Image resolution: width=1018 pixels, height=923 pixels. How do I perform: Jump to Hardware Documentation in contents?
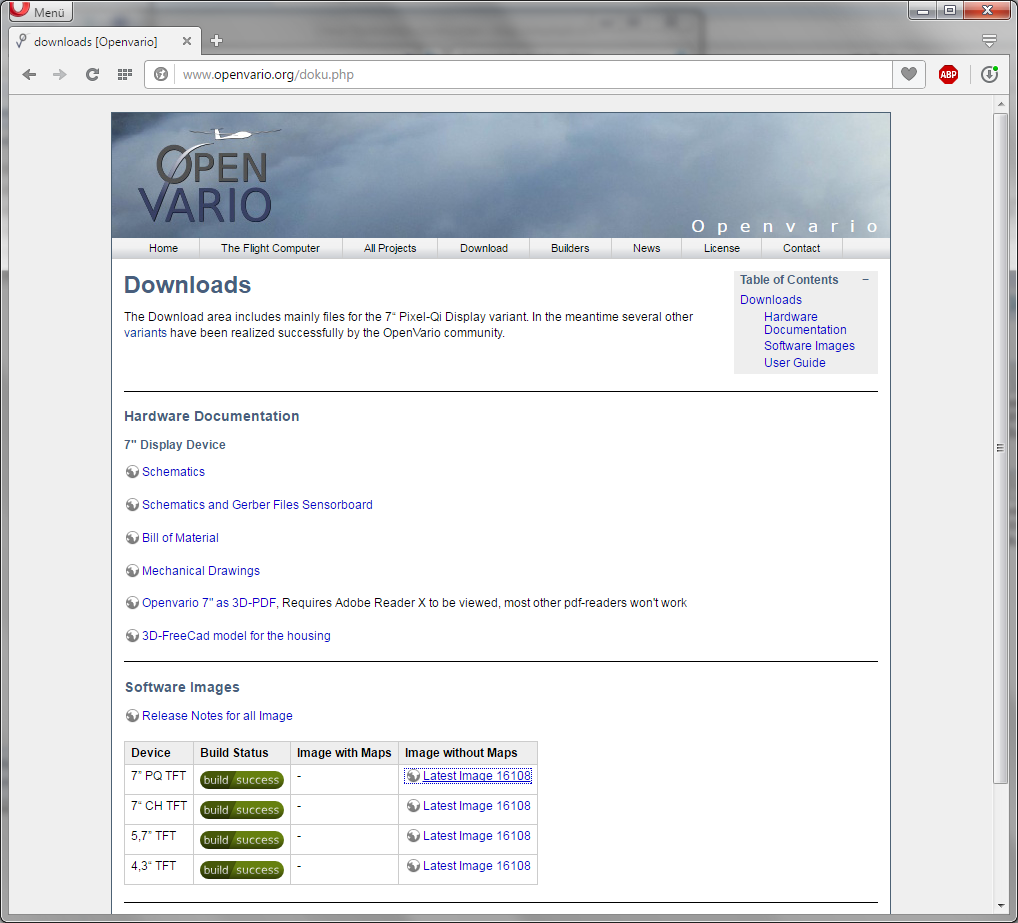coord(805,323)
